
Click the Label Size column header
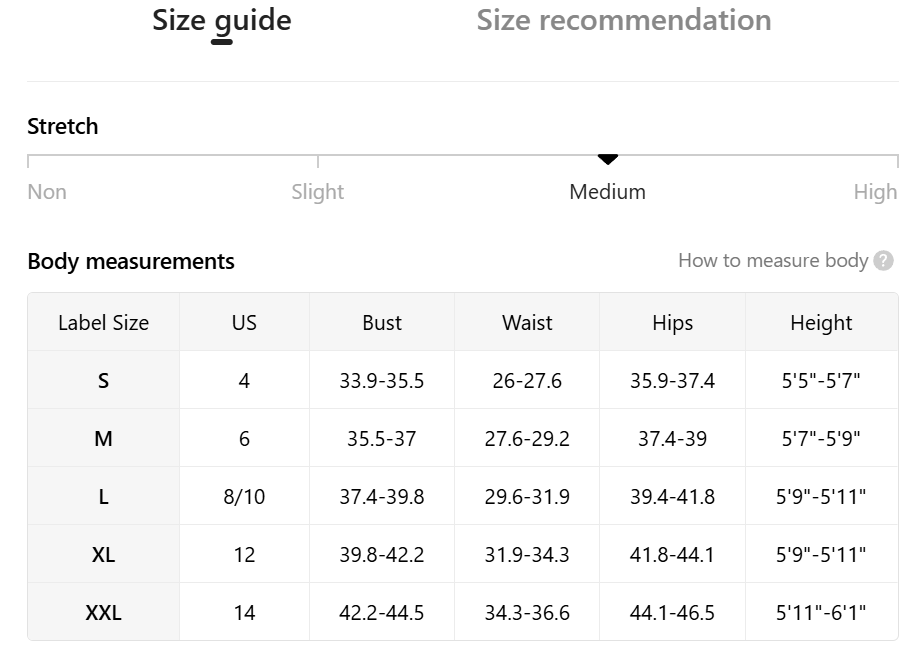[x=103, y=323]
